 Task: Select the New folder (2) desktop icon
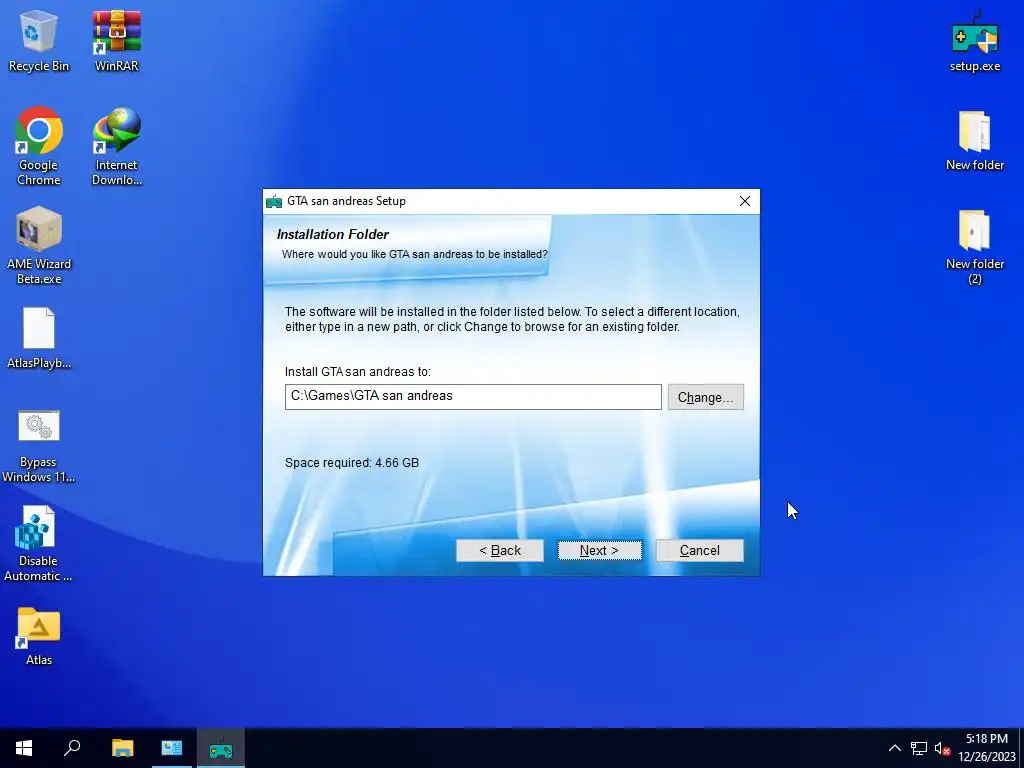click(x=974, y=247)
